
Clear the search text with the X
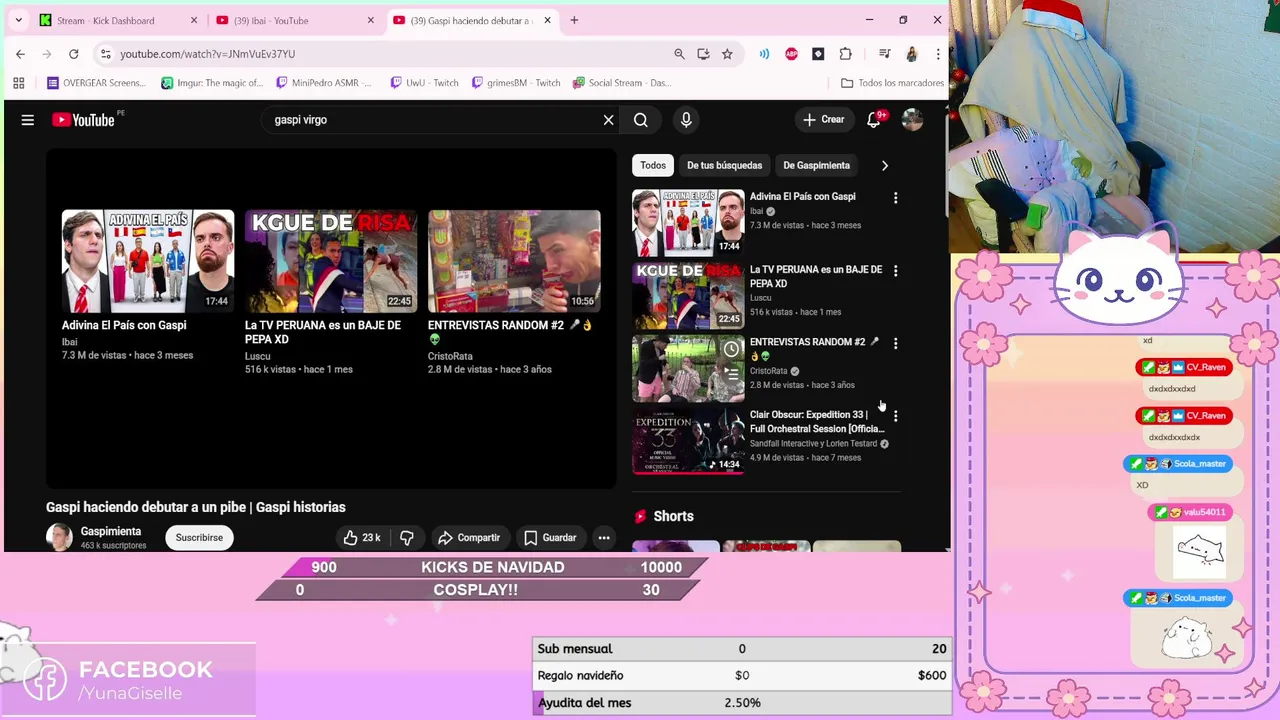pos(608,120)
